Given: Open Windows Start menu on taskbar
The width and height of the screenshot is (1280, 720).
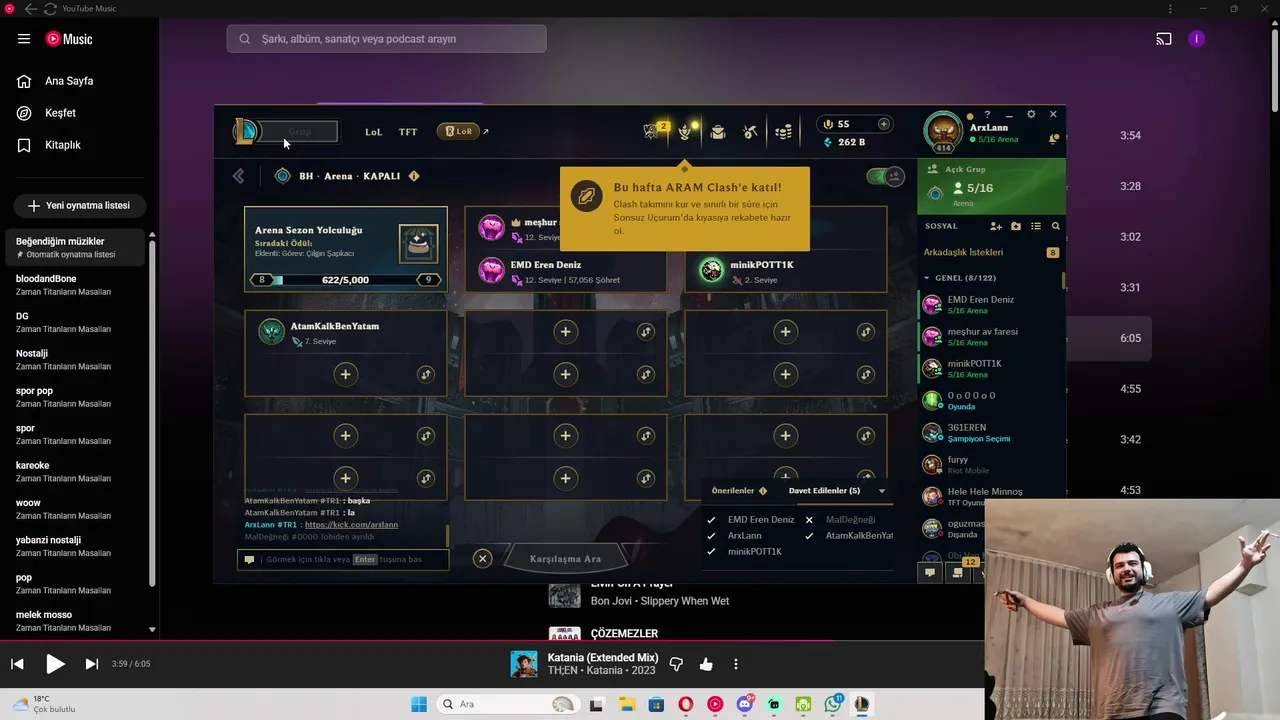Looking at the screenshot, I should click(418, 704).
